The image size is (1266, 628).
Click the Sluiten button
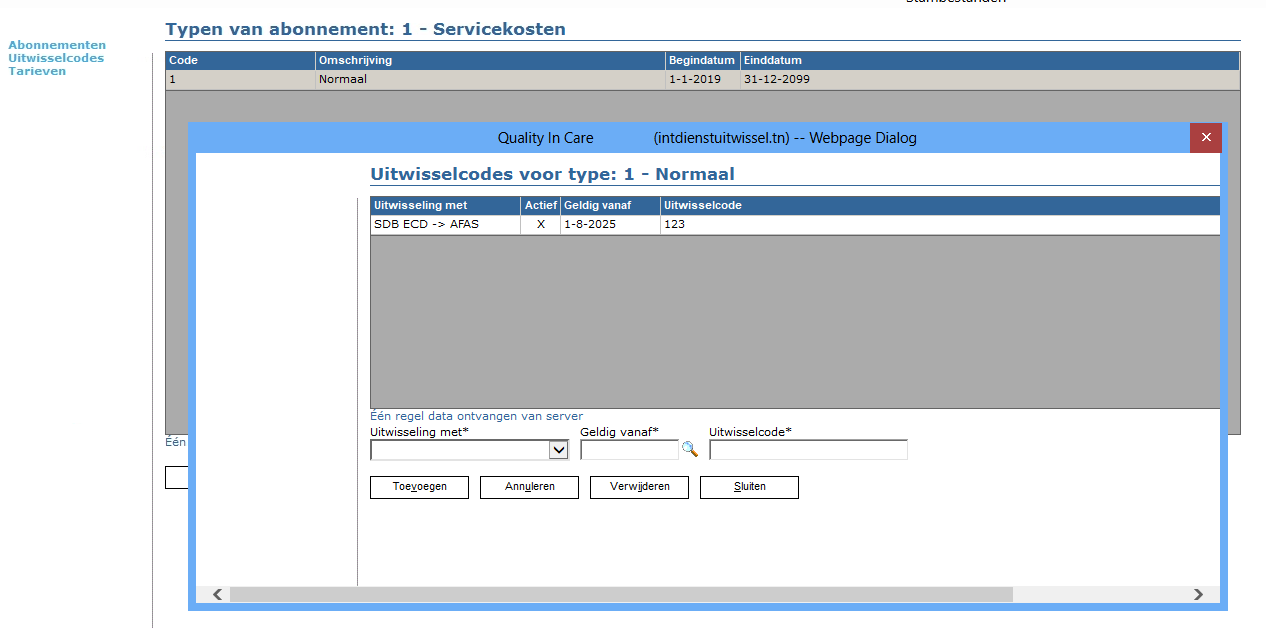click(x=749, y=487)
